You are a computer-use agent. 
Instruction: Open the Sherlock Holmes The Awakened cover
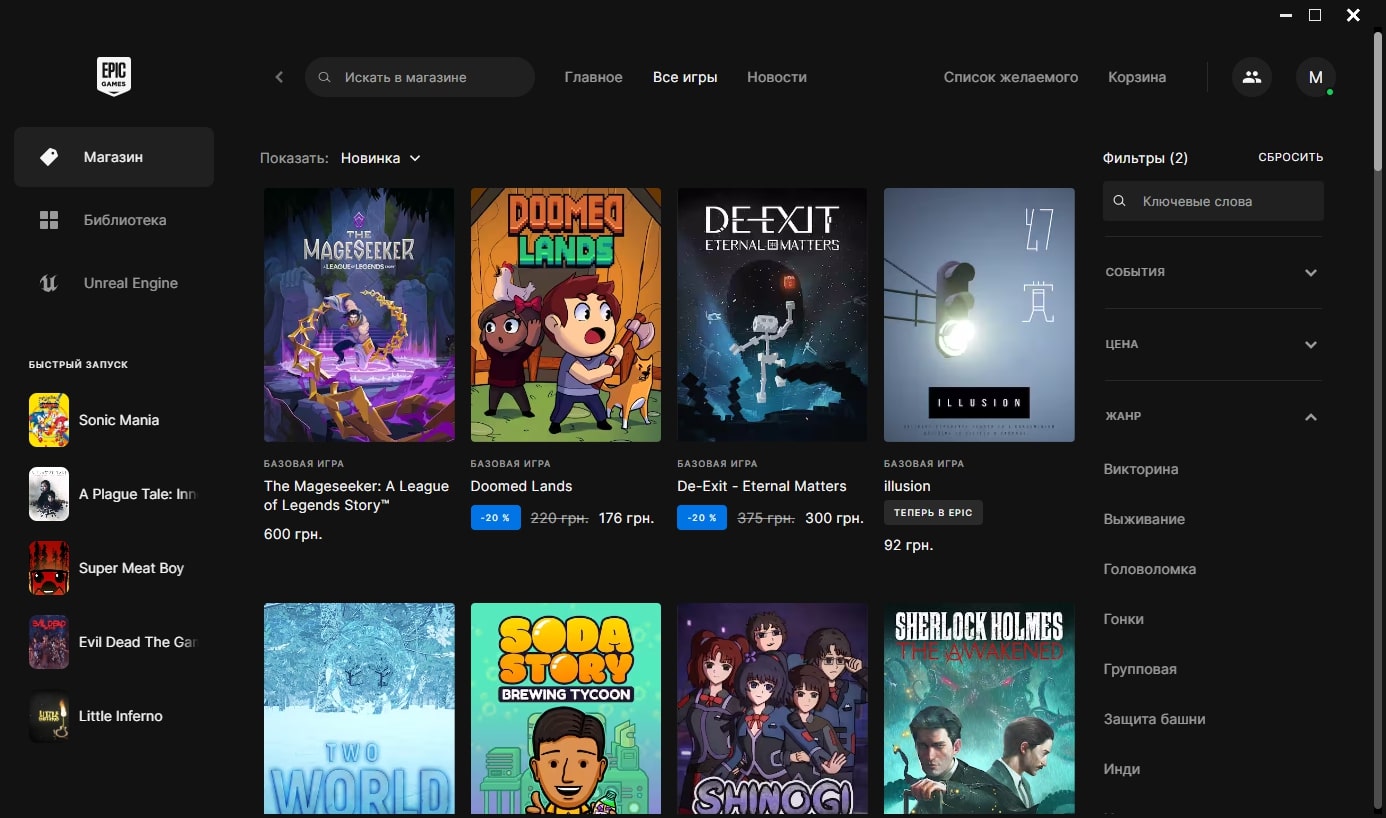coord(979,708)
